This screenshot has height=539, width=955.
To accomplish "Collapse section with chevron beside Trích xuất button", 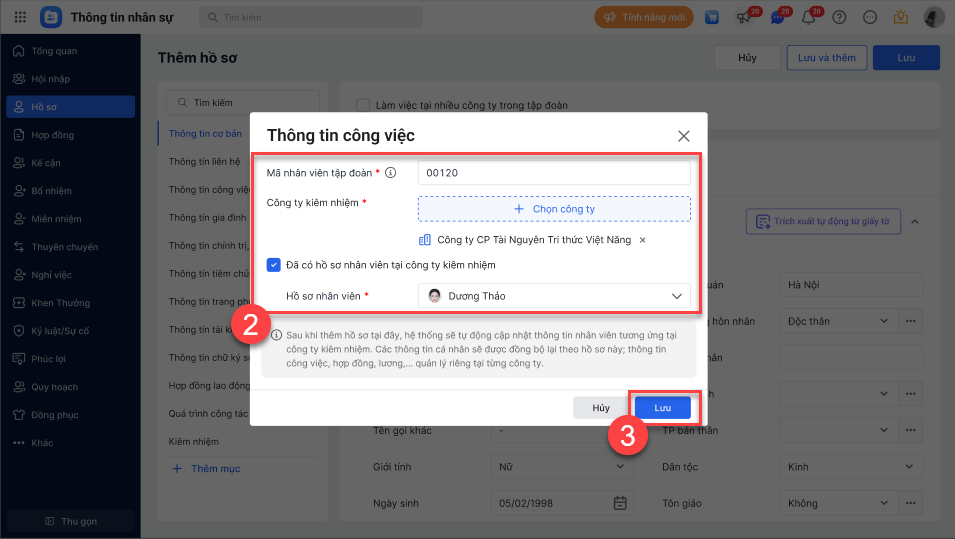I will 915,222.
